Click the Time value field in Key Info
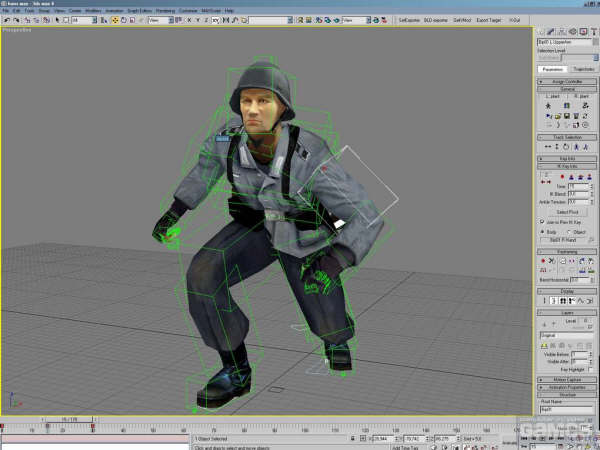Viewport: 600px width, 450px height. click(578, 186)
